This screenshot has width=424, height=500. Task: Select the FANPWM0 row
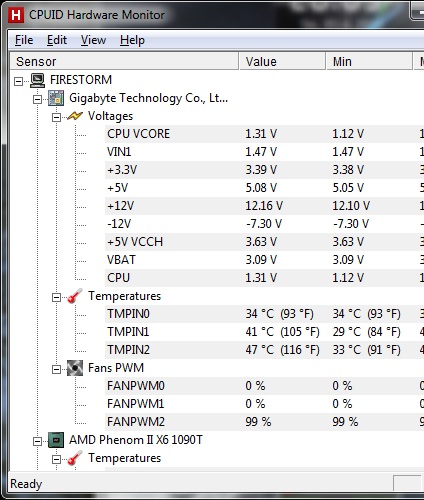(x=264, y=386)
